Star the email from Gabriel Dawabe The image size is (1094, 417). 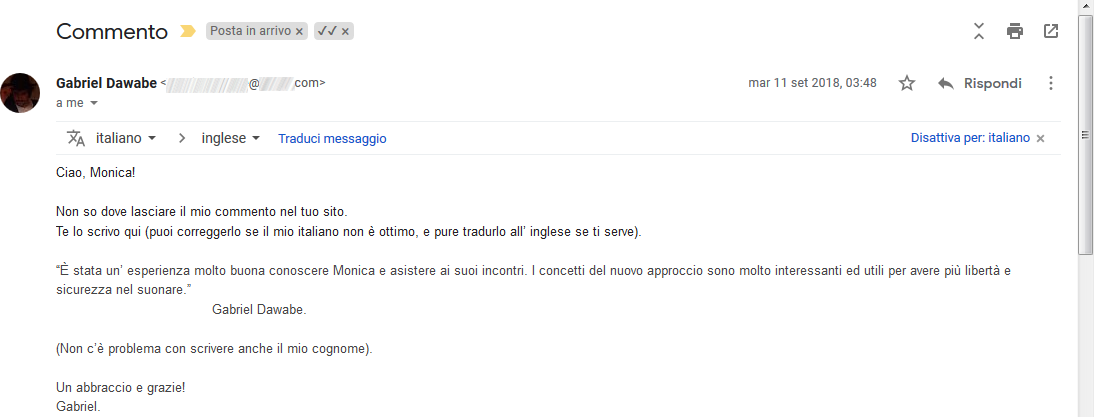(x=906, y=84)
